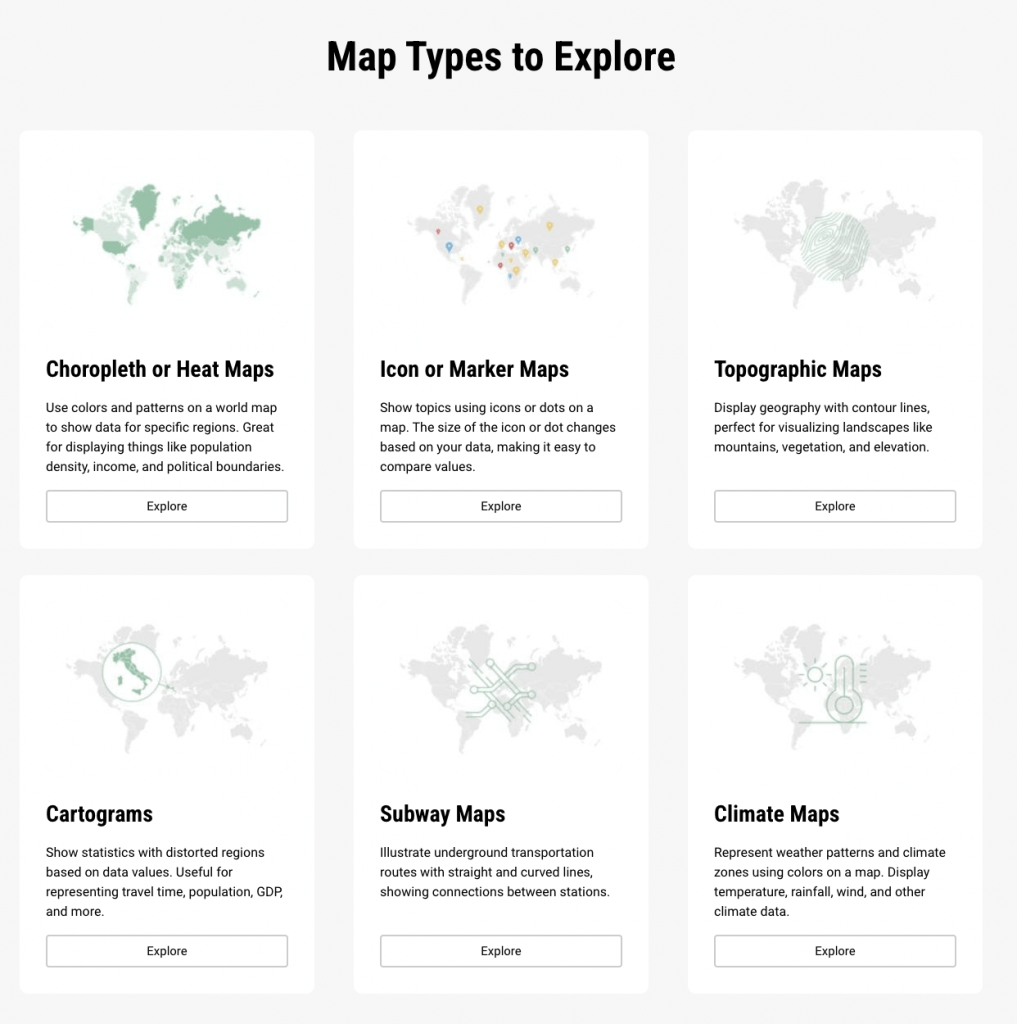
Task: Select the Explore button for Cartograms
Action: (x=167, y=951)
